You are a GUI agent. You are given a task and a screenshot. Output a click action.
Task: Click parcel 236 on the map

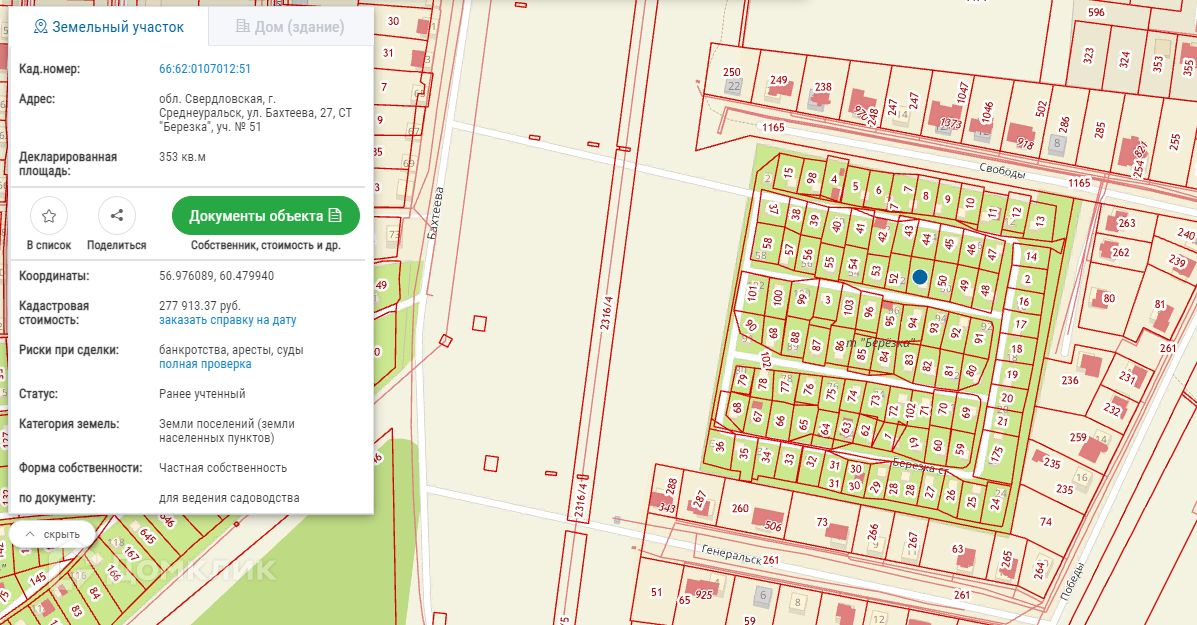pos(1070,380)
